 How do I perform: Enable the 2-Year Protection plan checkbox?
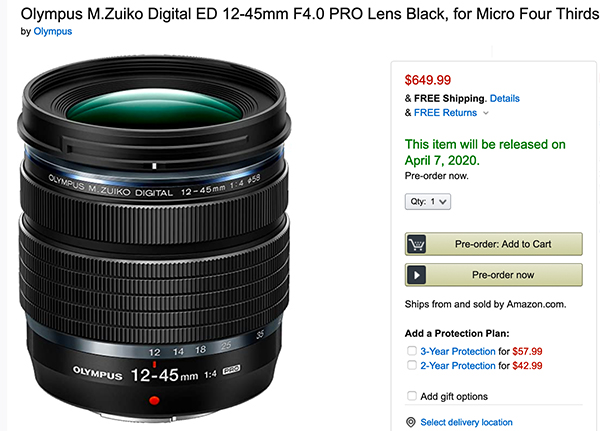pos(412,367)
